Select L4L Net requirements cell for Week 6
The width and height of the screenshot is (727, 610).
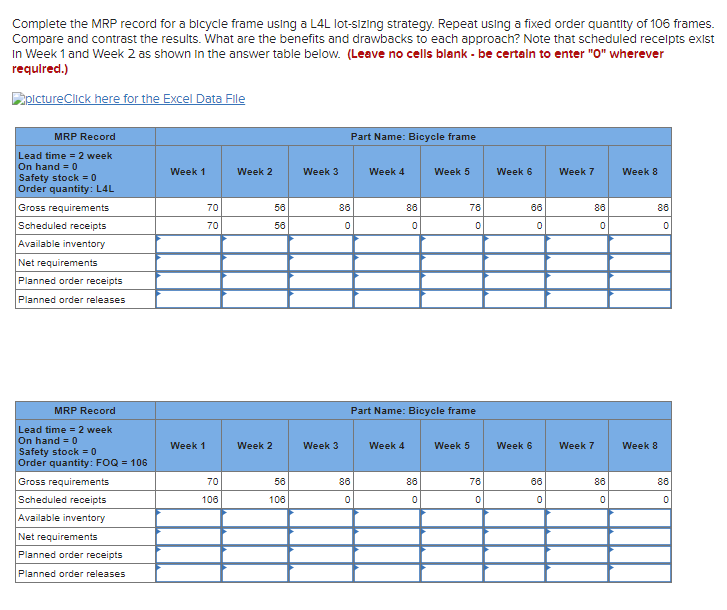(x=514, y=262)
